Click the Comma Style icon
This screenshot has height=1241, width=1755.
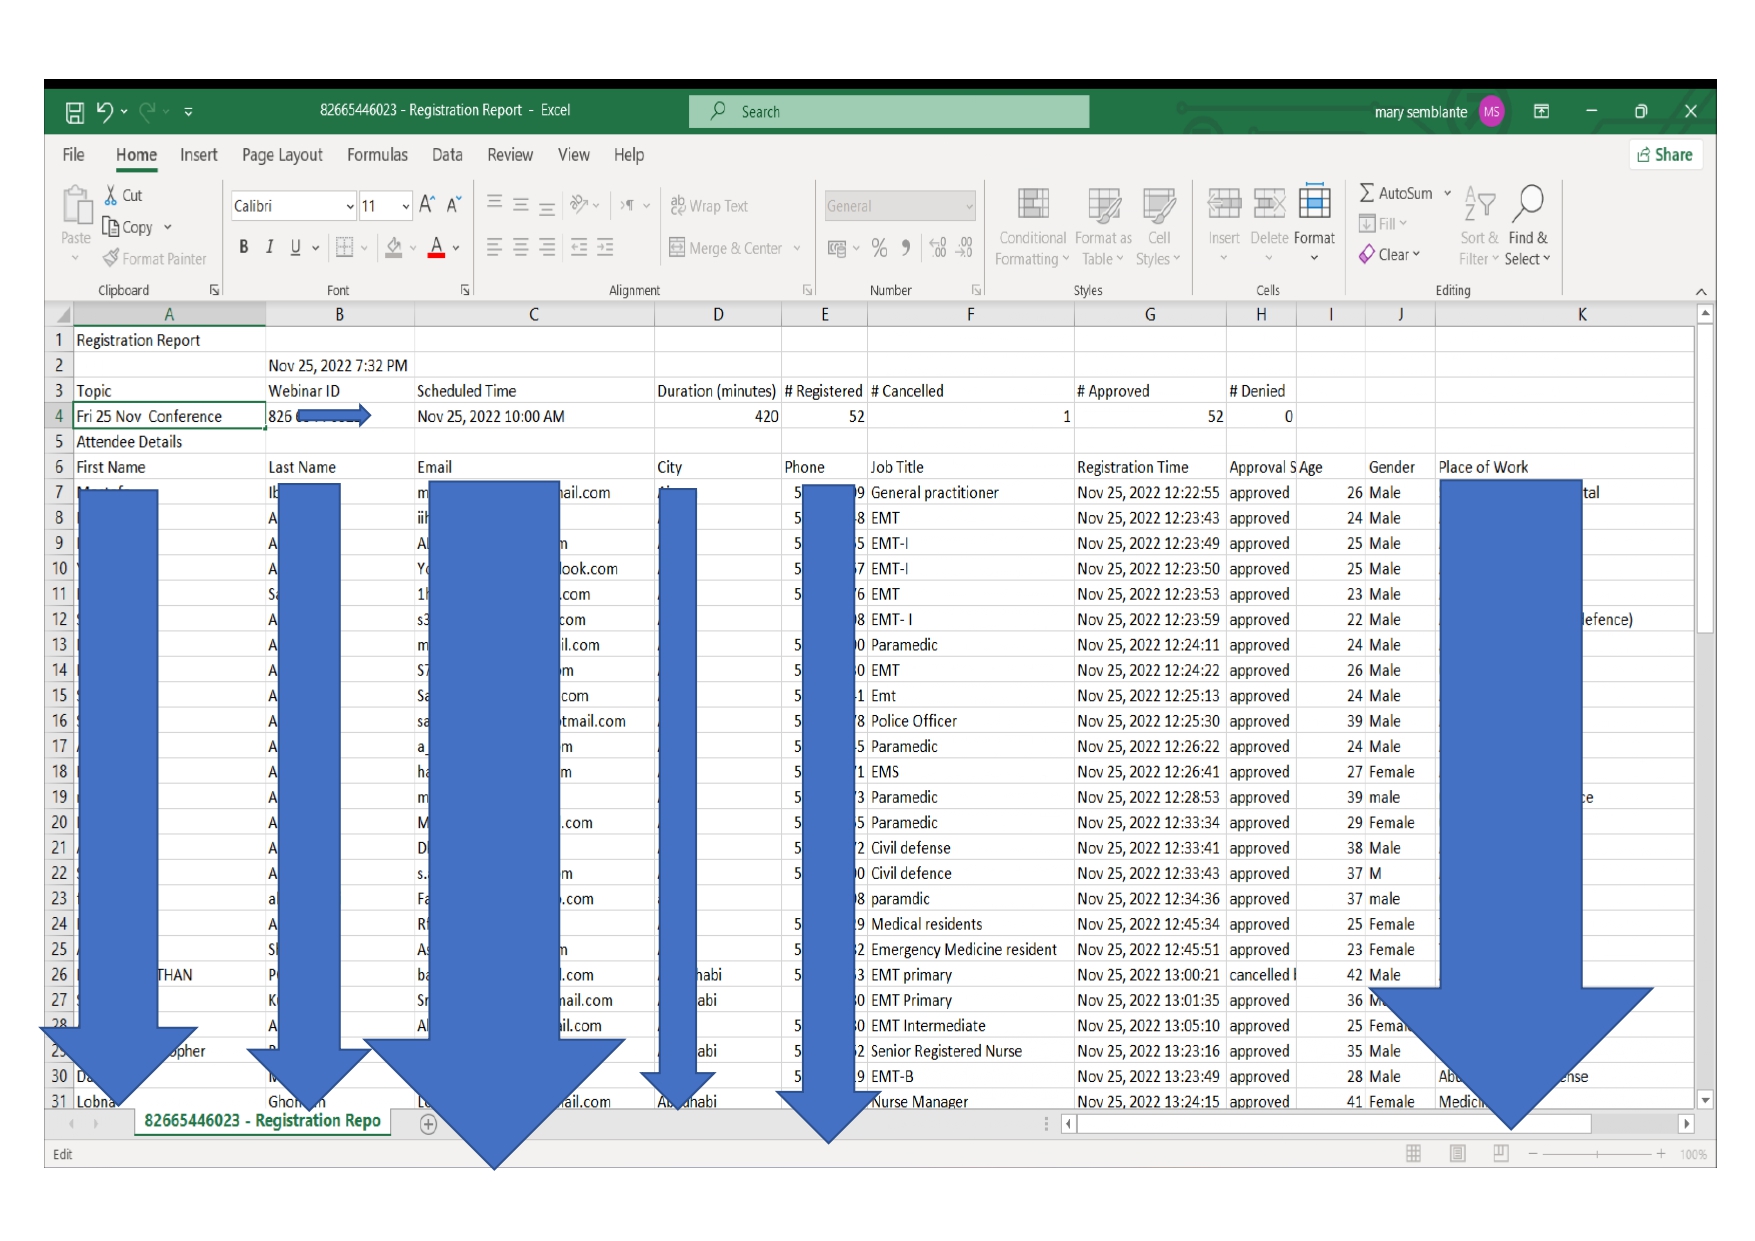pos(906,248)
